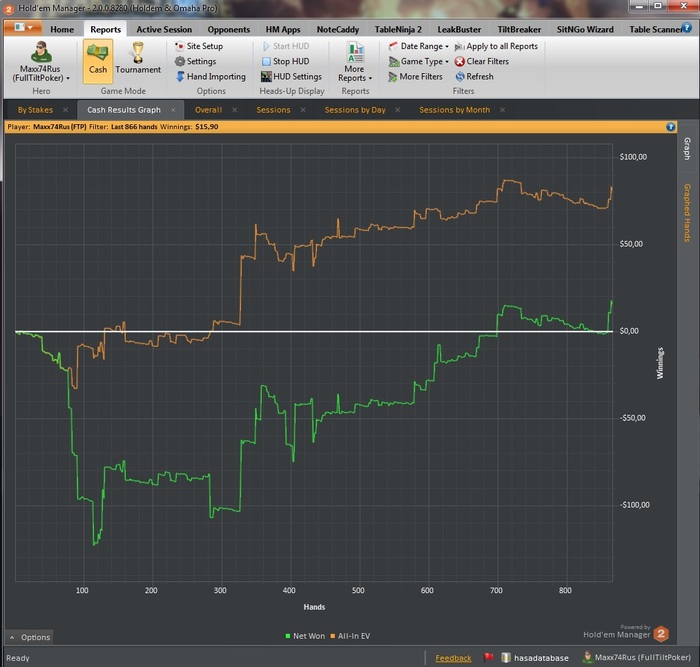
Task: Open the More Reports chart icon
Action: coord(355,52)
